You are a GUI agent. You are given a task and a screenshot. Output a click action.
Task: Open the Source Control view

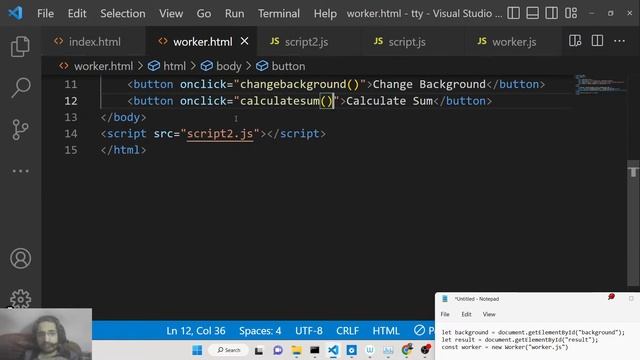click(x=20, y=129)
